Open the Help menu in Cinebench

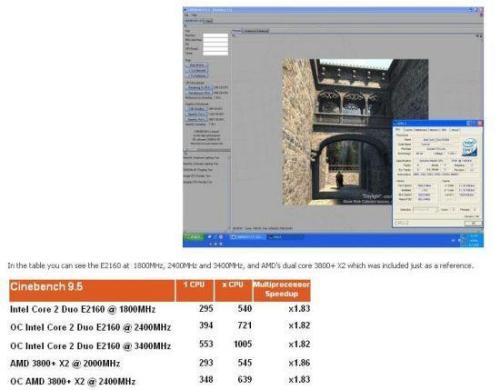(x=194, y=15)
